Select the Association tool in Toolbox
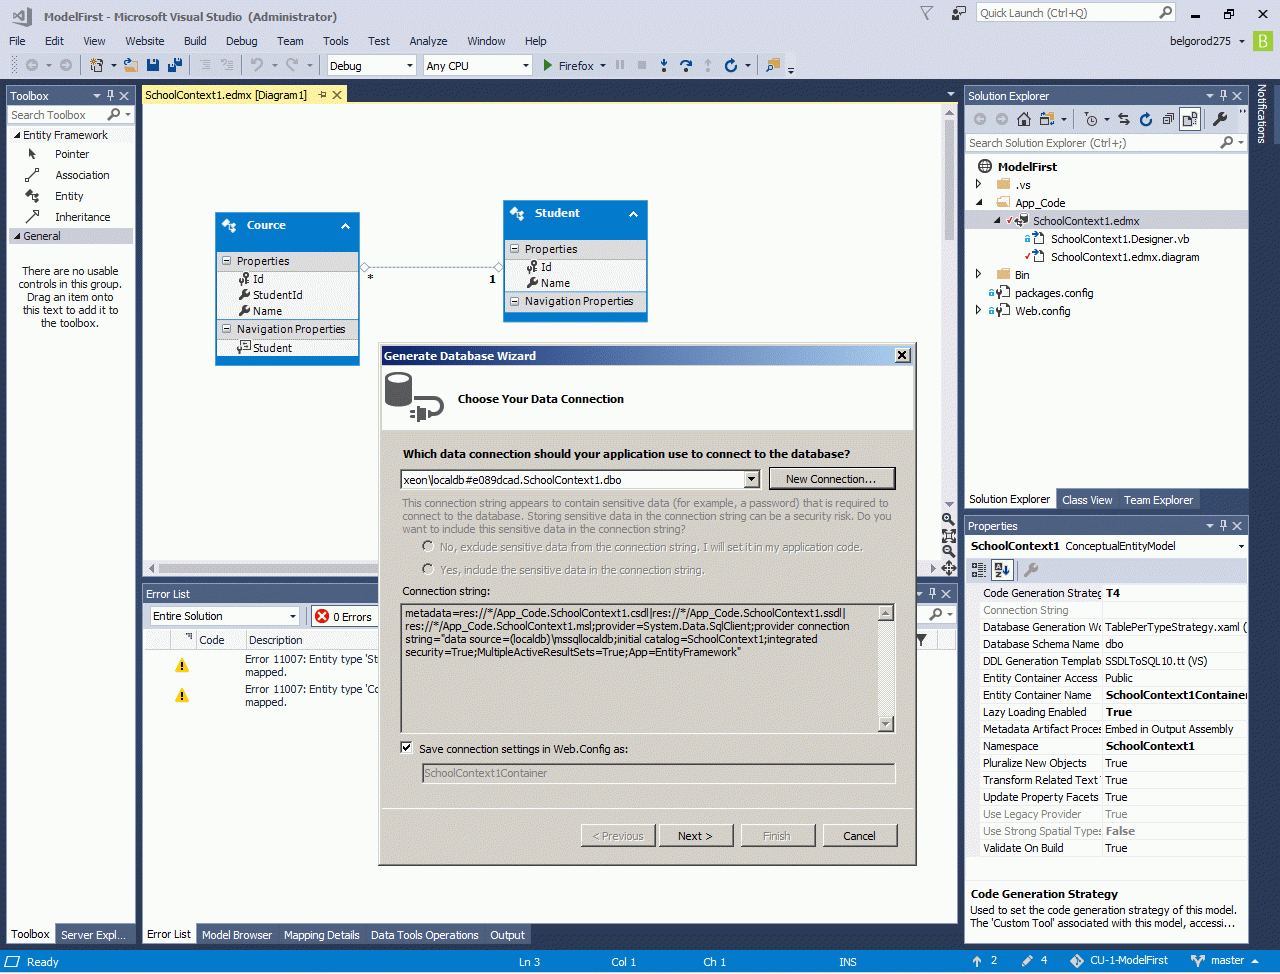 tap(82, 175)
